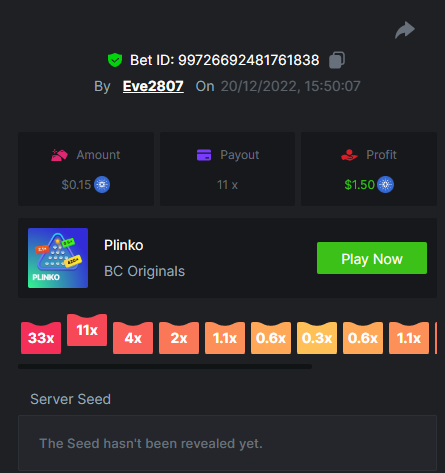445x473 pixels.
Task: Click the Plinko game title
Action: click(x=124, y=245)
